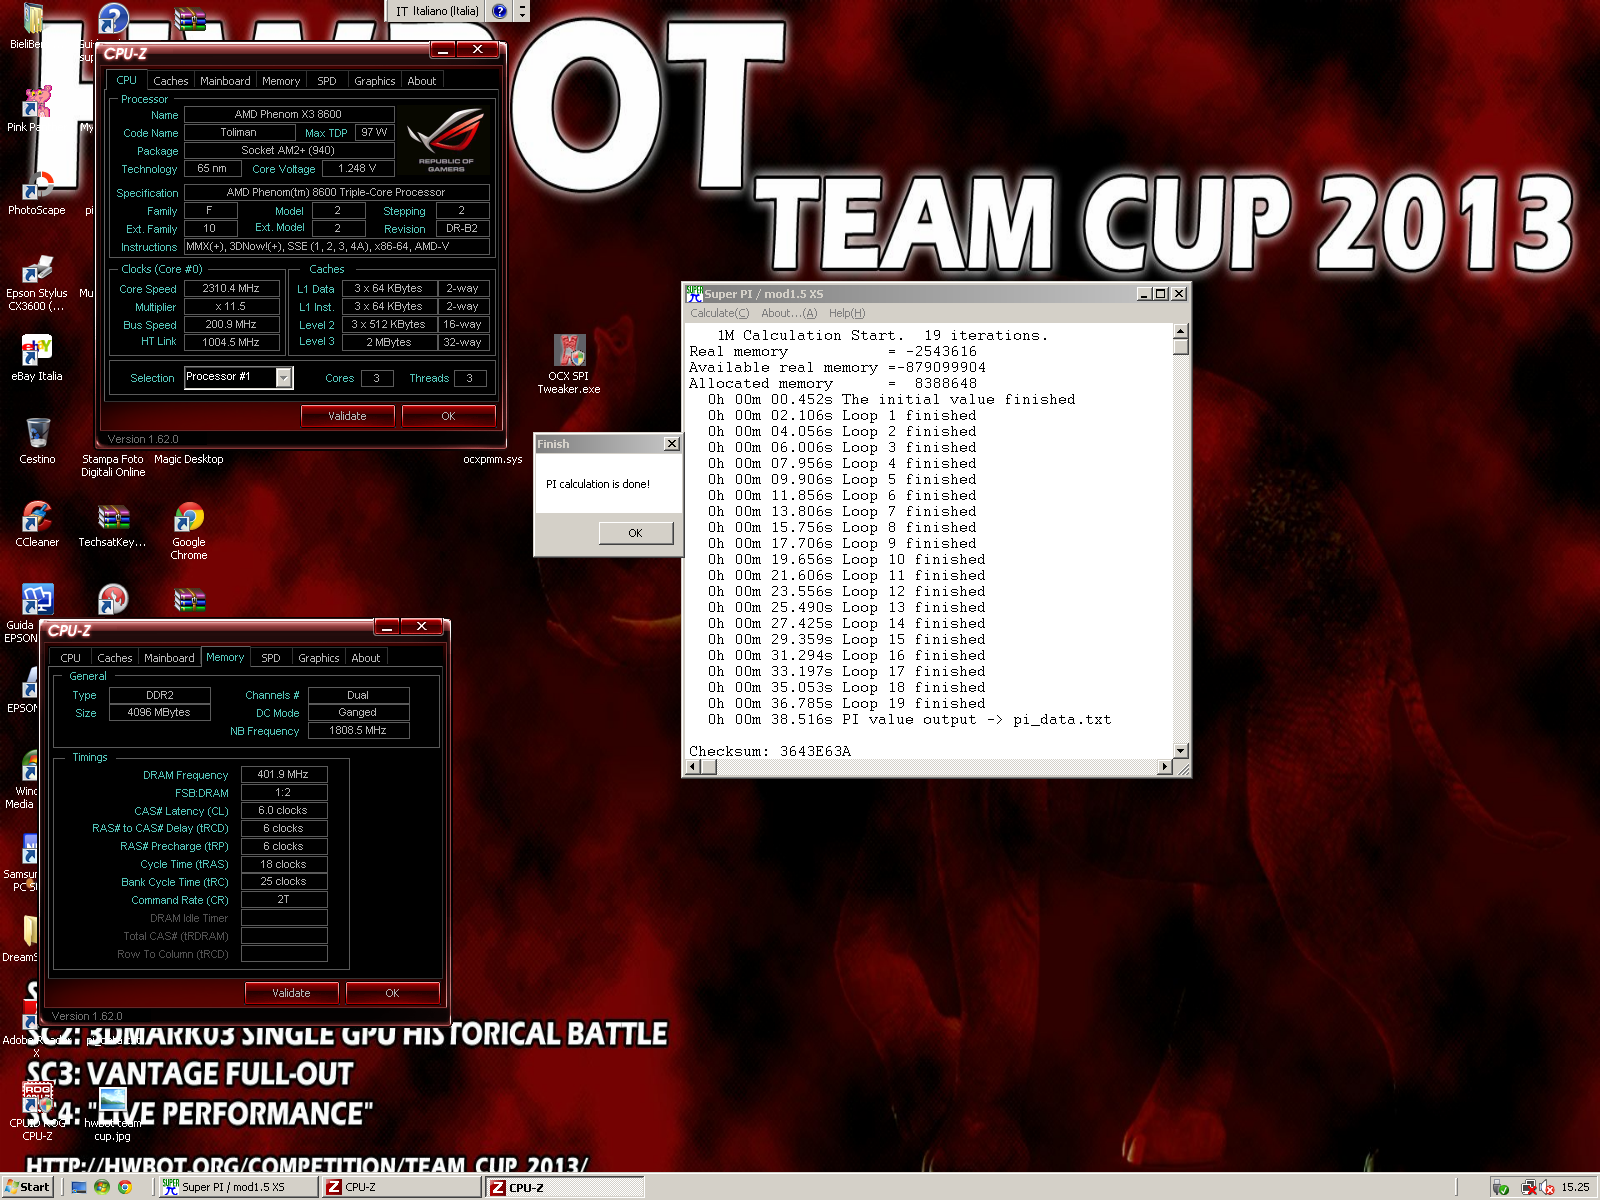Open the OCX SPI Tweaker.exe icon

569,350
